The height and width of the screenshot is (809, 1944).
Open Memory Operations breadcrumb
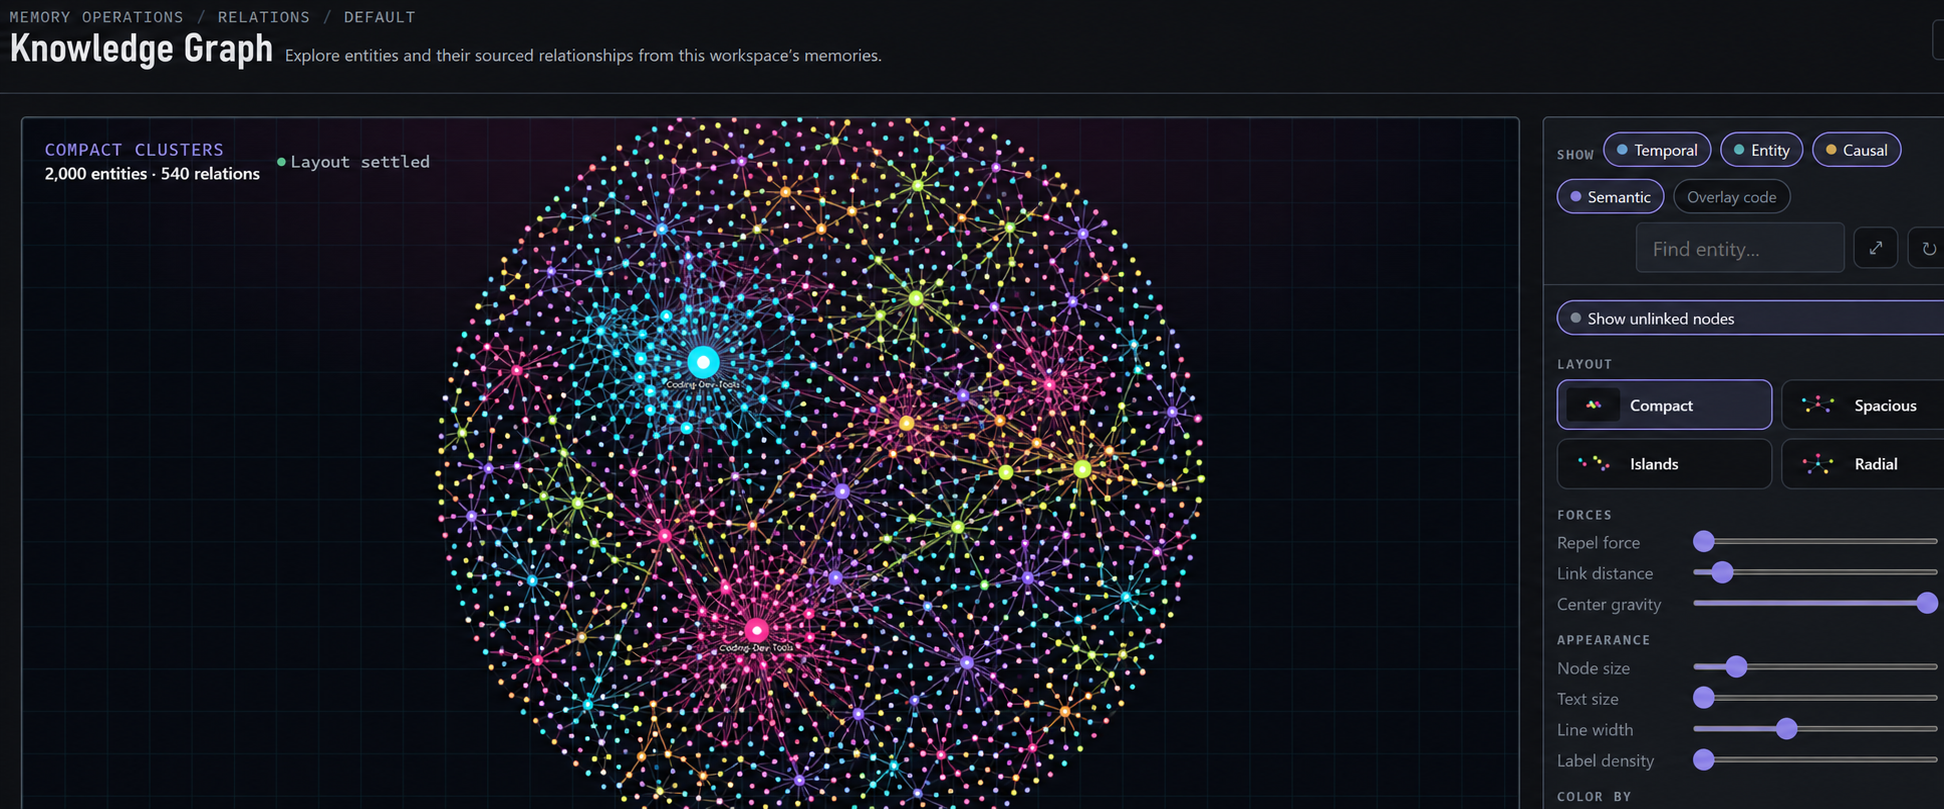(97, 17)
